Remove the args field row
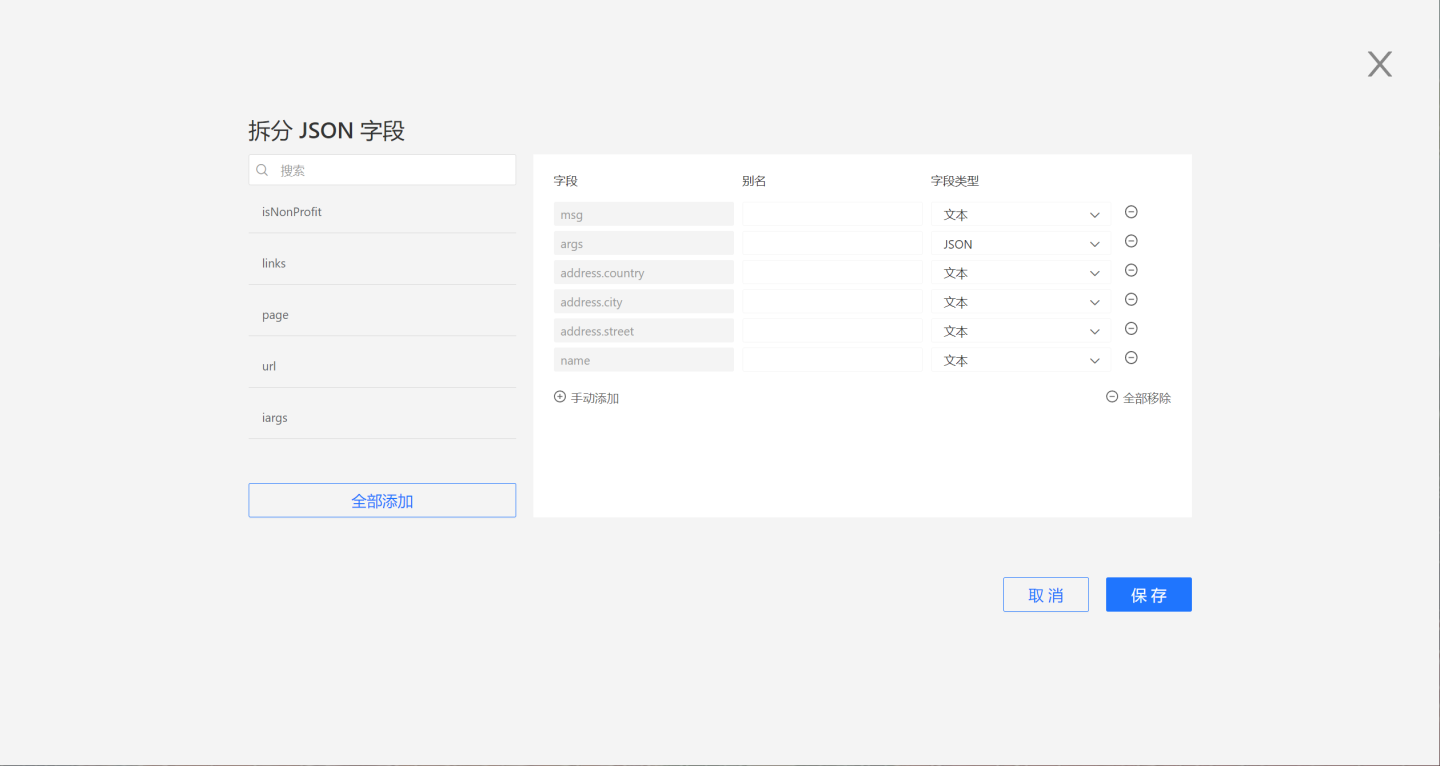The width and height of the screenshot is (1440, 766). tap(1131, 241)
